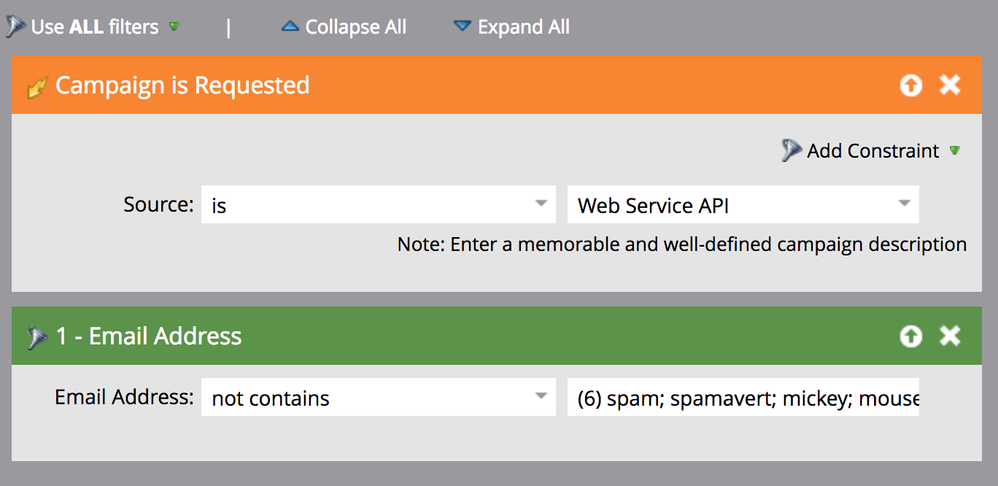Select the Campaign is Requested header bar
998x486 pixels.
496,85
